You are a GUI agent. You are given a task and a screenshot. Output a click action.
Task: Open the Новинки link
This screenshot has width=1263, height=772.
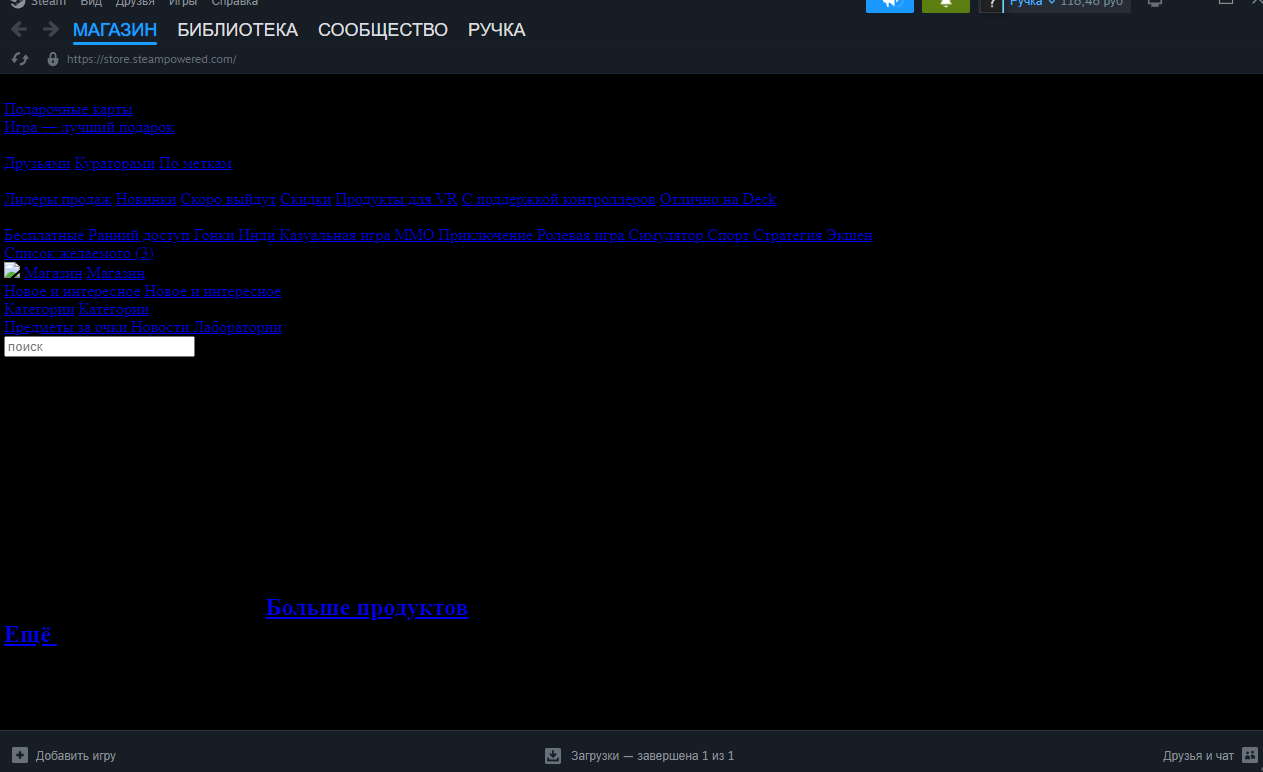pos(146,199)
